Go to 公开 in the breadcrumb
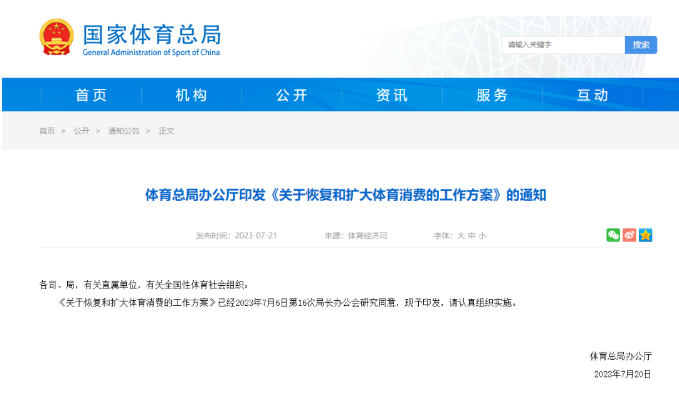 click(81, 131)
